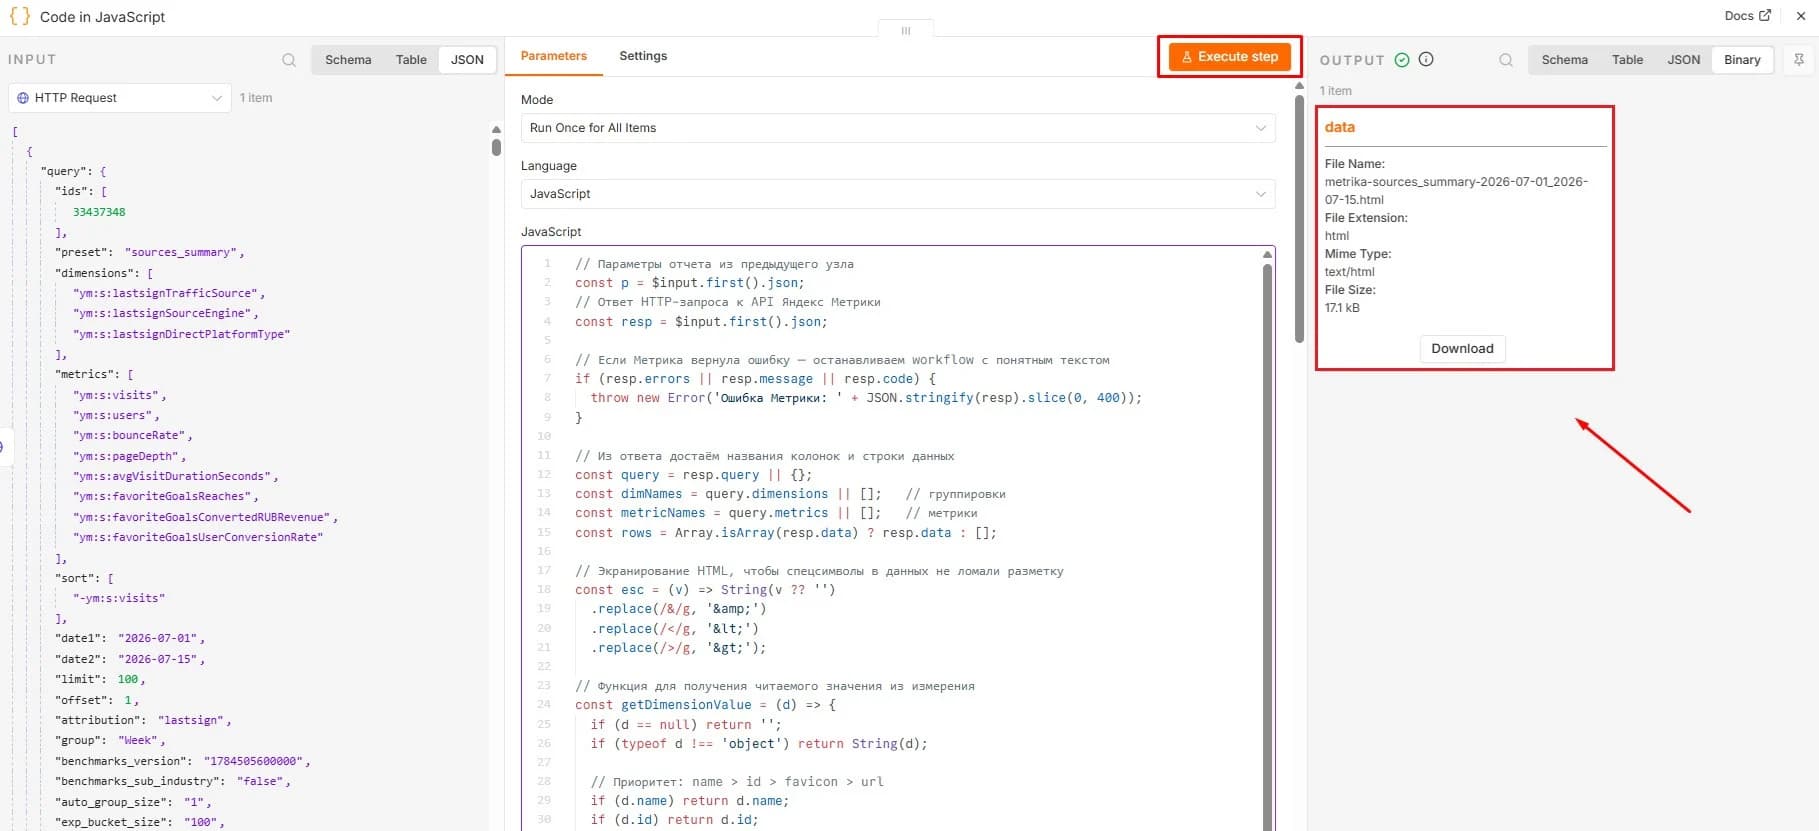Click the "text/html" mime type value

(x=1350, y=272)
